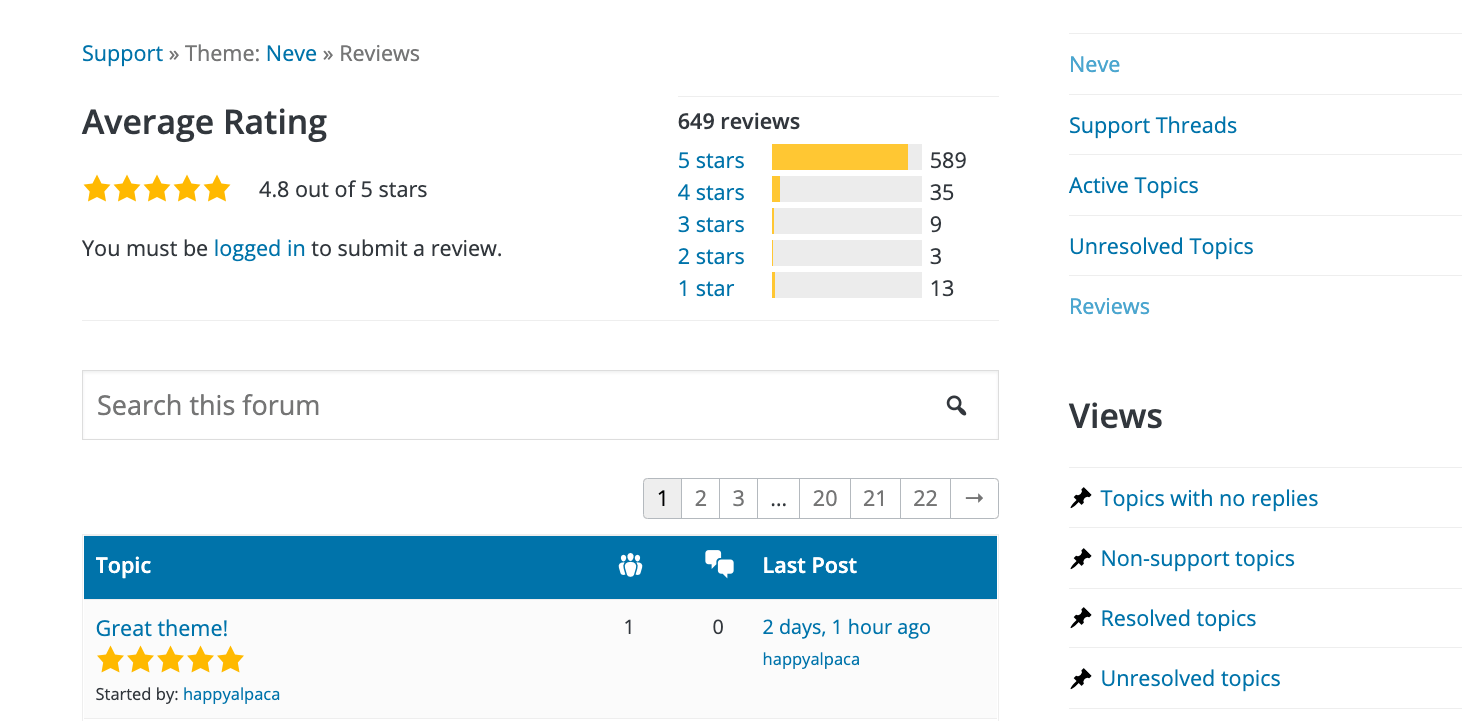This screenshot has width=1462, height=721.
Task: Open the Neve theme breadcrumb link
Action: pos(291,52)
